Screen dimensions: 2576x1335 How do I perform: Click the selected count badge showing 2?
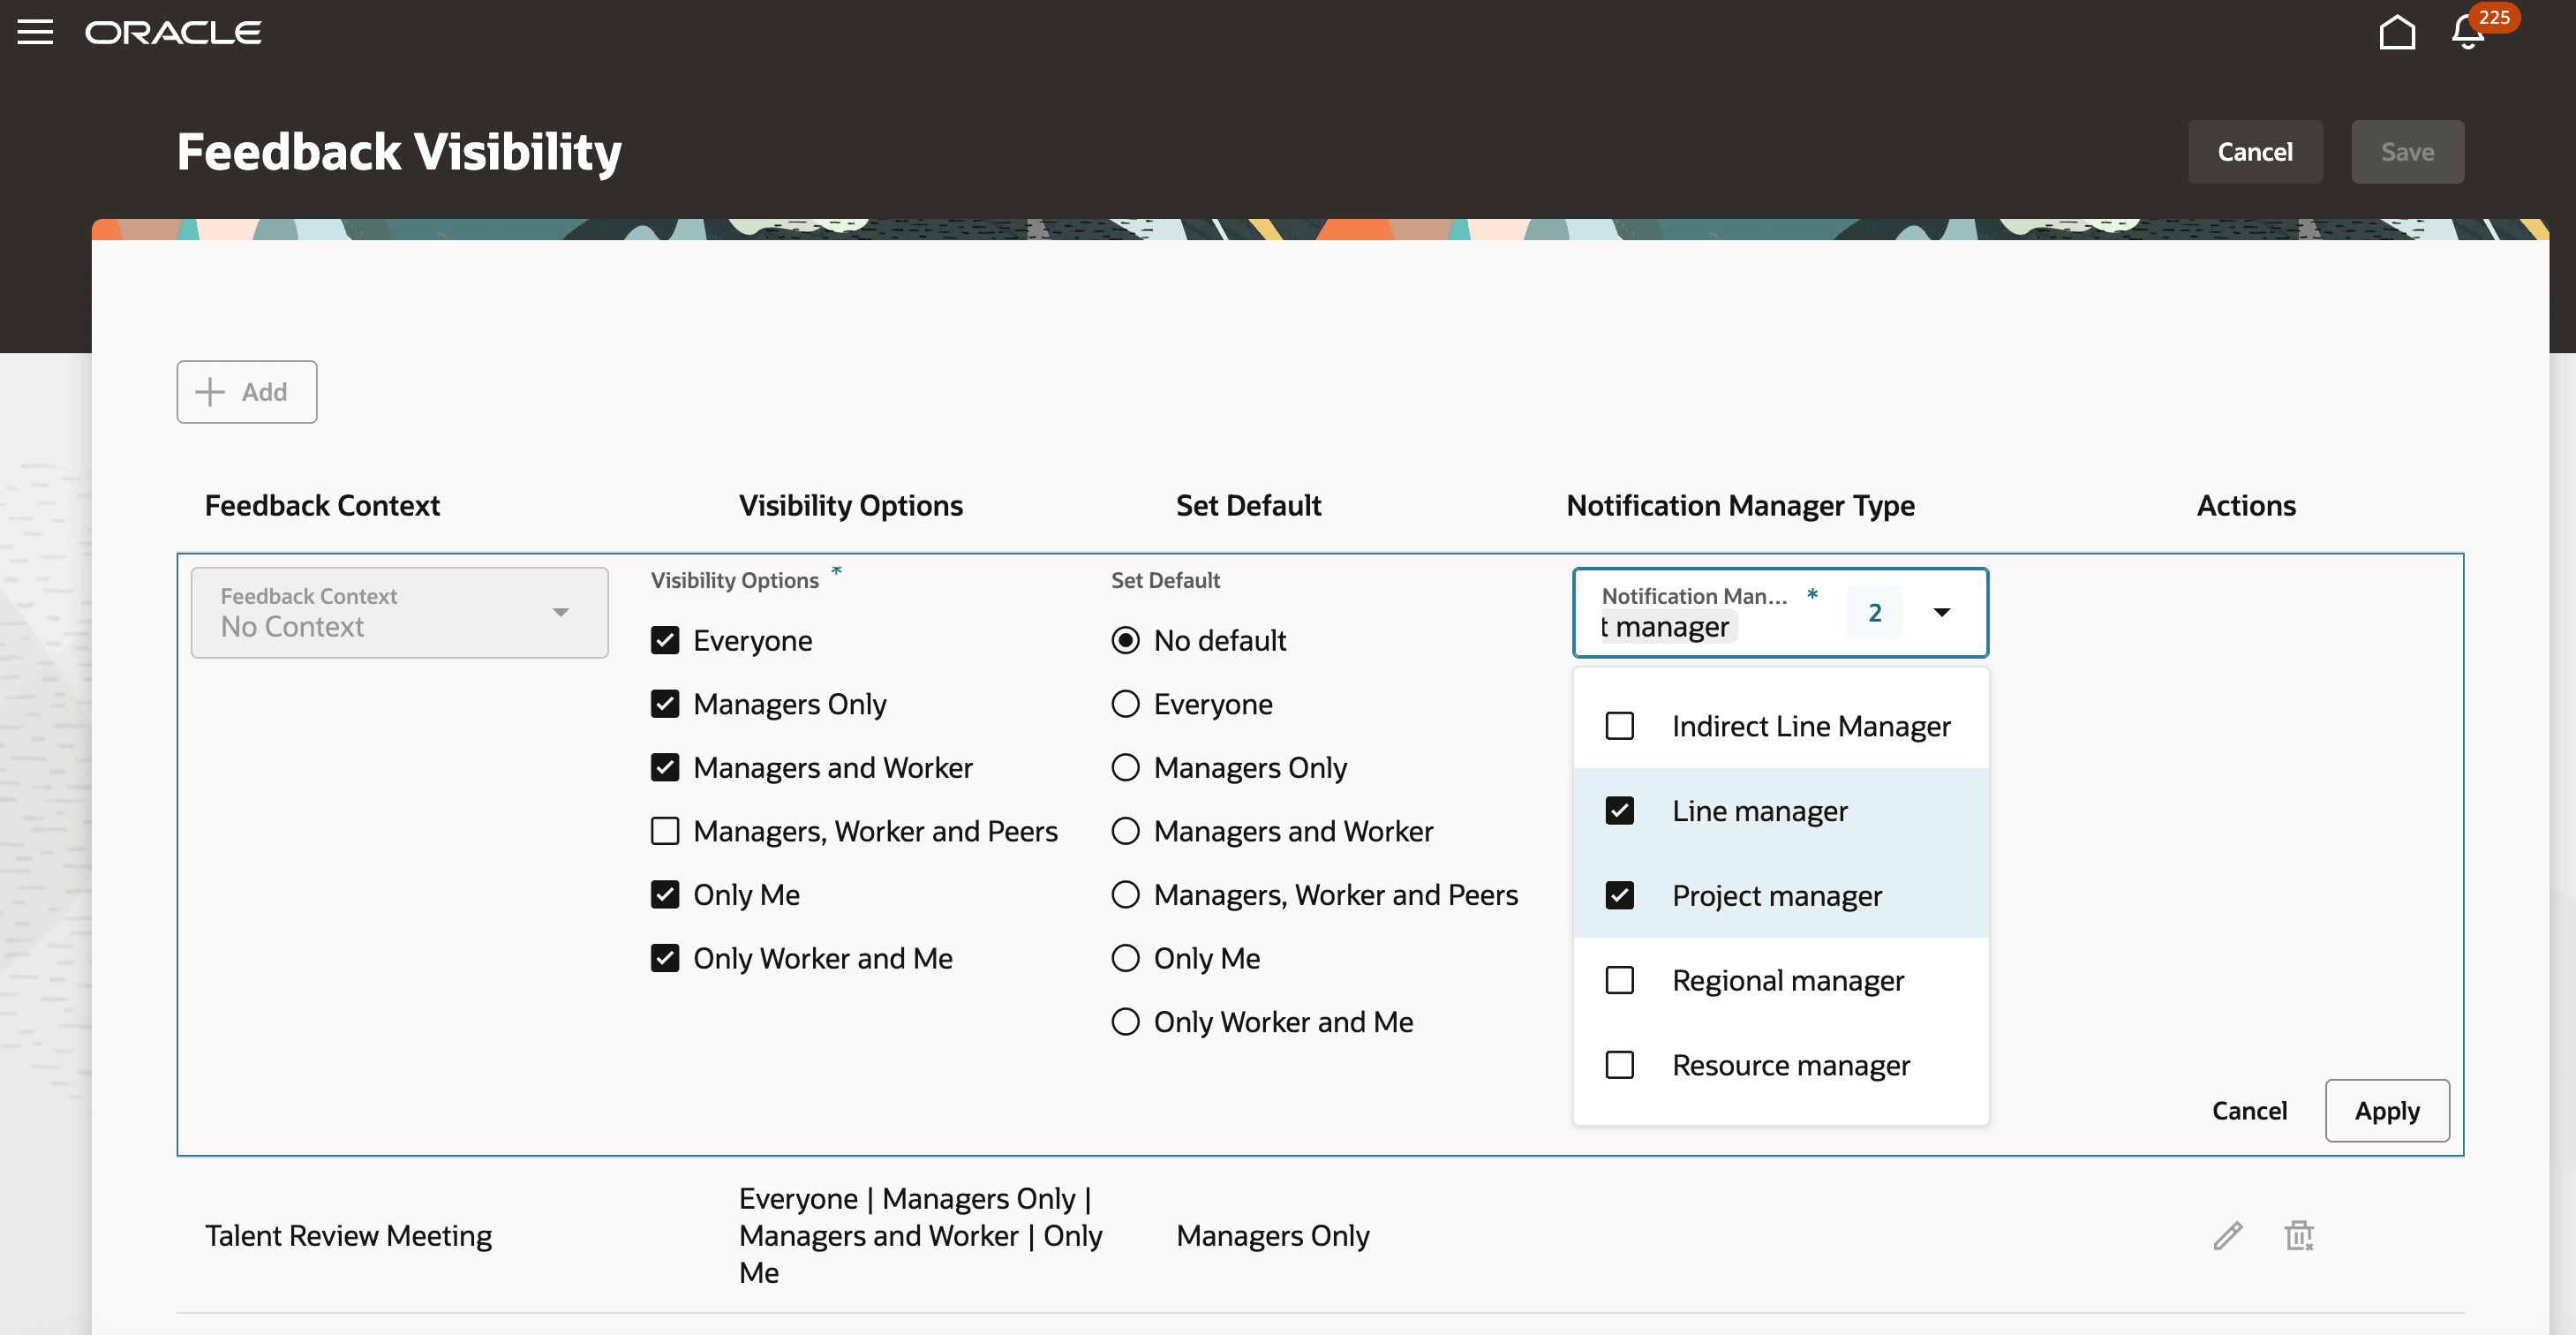(x=1874, y=612)
